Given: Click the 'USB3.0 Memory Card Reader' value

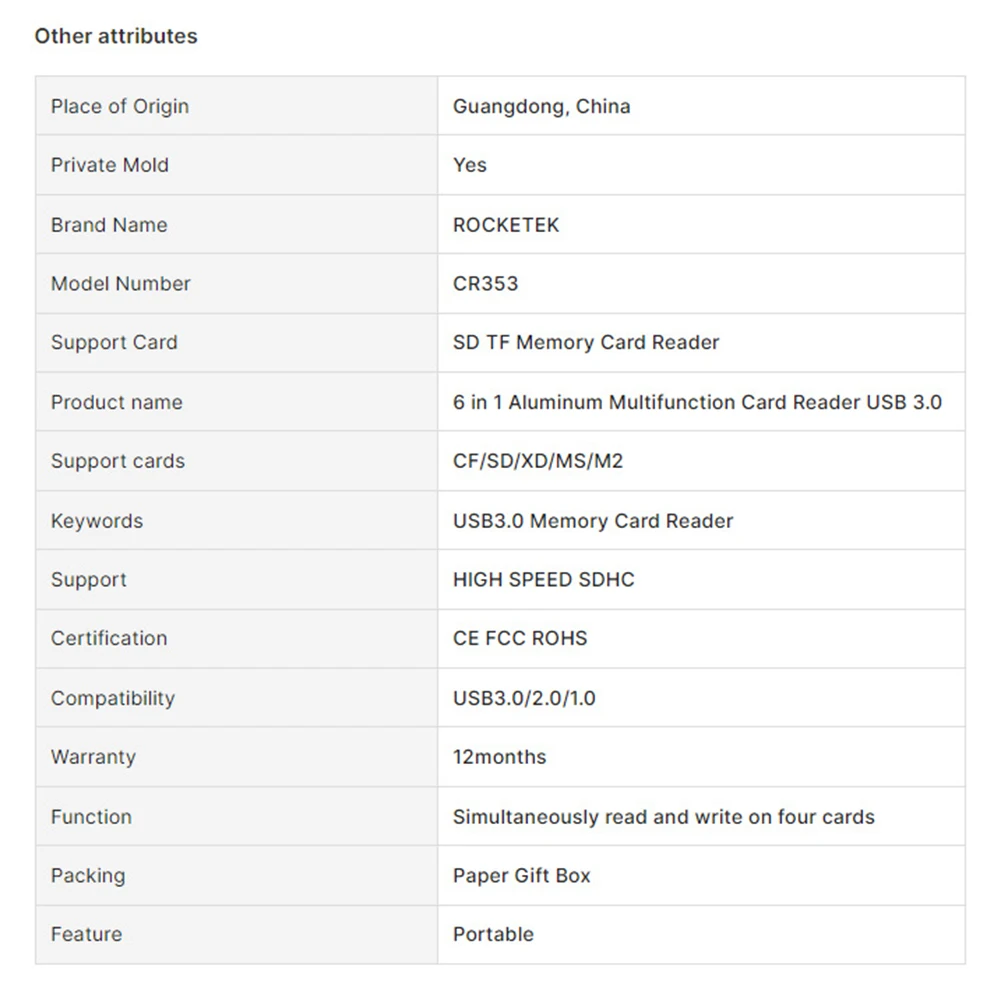Looking at the screenshot, I should tap(593, 521).
